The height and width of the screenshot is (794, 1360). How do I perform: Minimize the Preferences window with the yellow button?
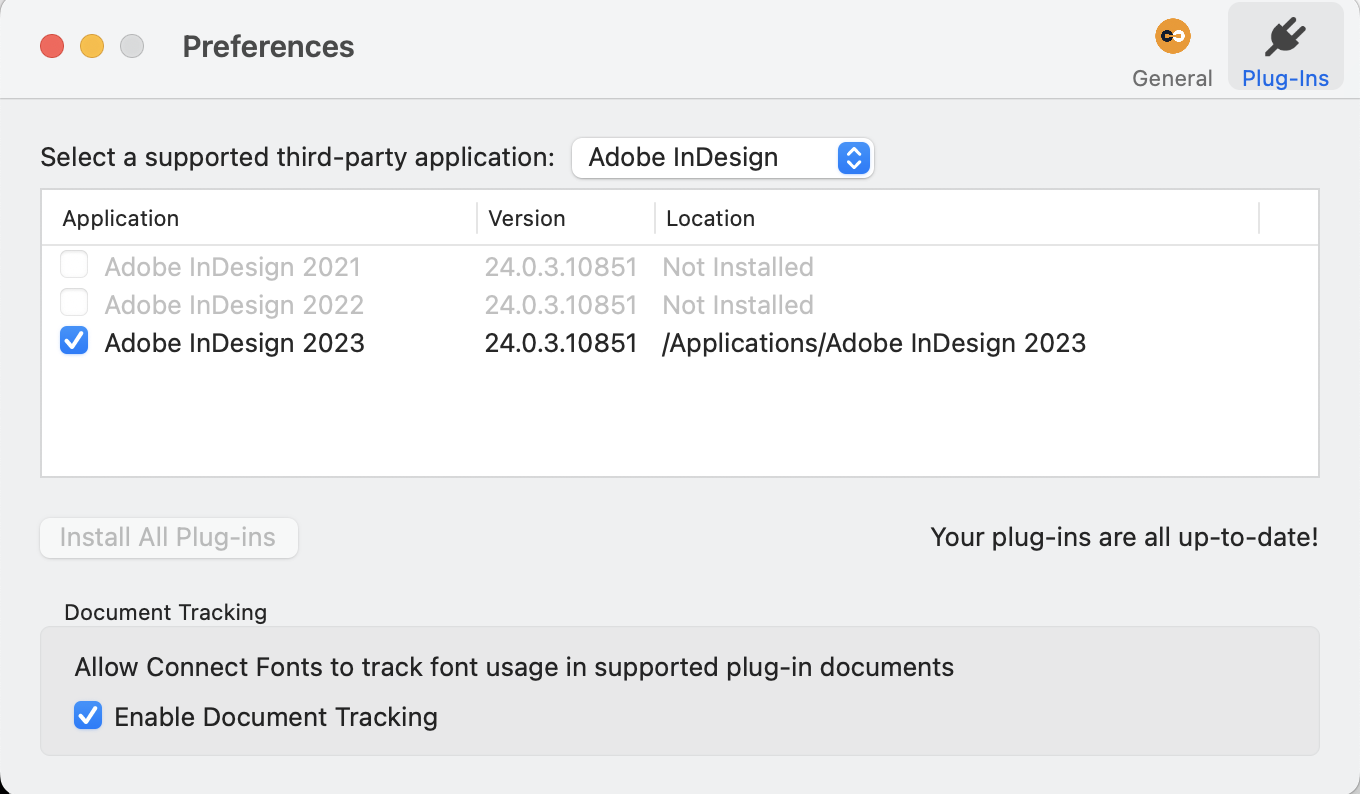tap(92, 46)
